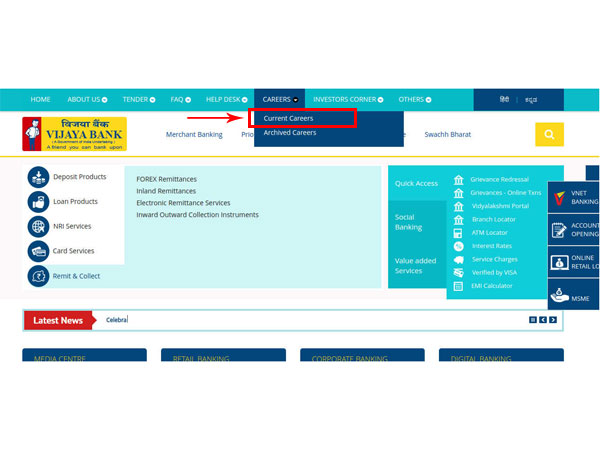Image resolution: width=600 pixels, height=450 pixels.
Task: Click the EMI Calculator text link
Action: (492, 286)
